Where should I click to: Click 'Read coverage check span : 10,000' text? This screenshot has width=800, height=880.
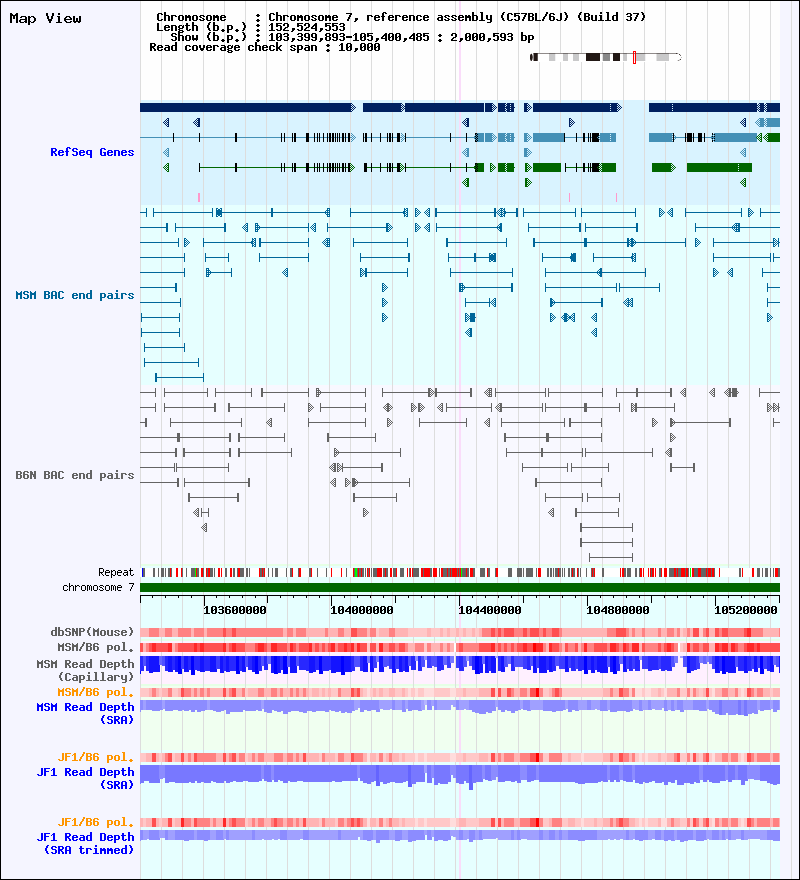(264, 48)
